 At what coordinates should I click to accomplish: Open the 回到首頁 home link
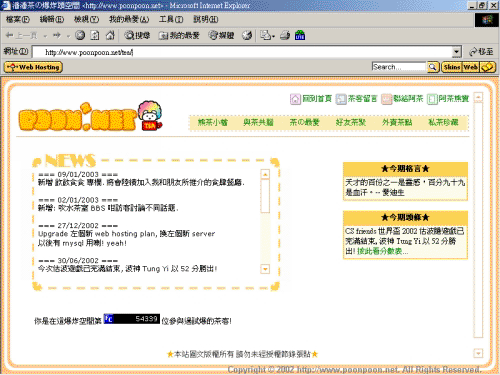[317, 99]
